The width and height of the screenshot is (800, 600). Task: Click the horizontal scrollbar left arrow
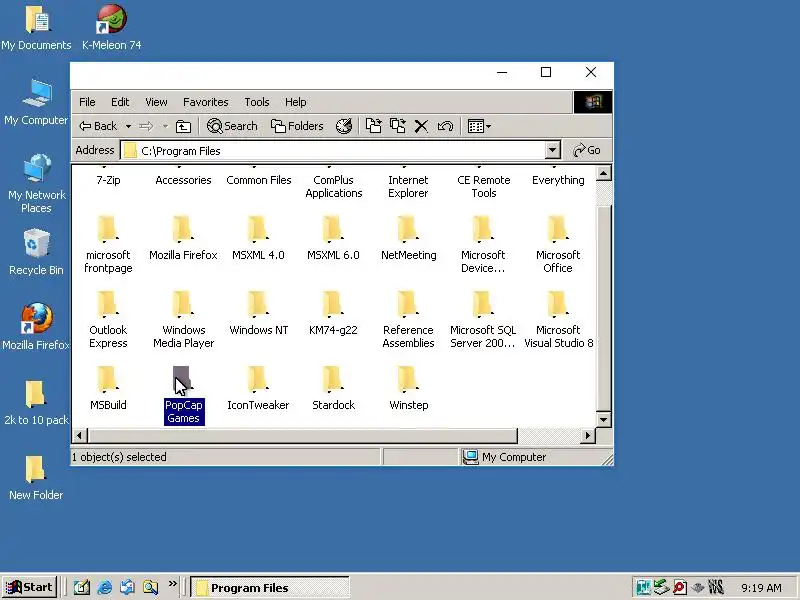[x=79, y=436]
